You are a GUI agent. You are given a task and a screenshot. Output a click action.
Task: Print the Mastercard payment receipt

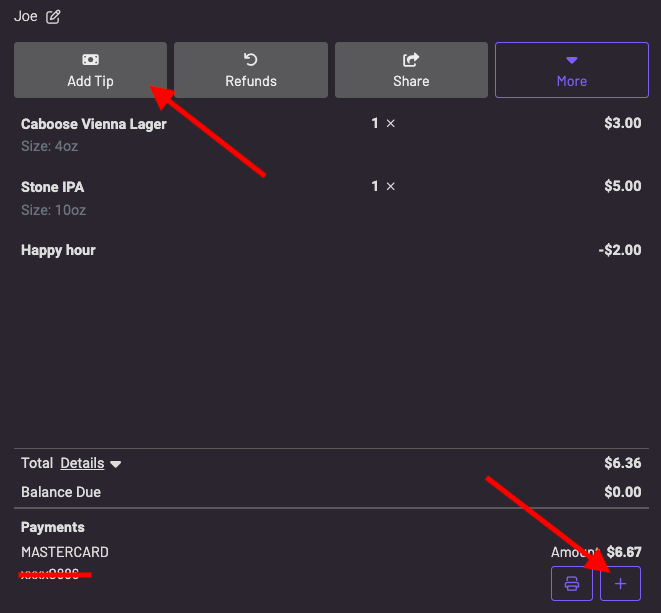tap(571, 583)
